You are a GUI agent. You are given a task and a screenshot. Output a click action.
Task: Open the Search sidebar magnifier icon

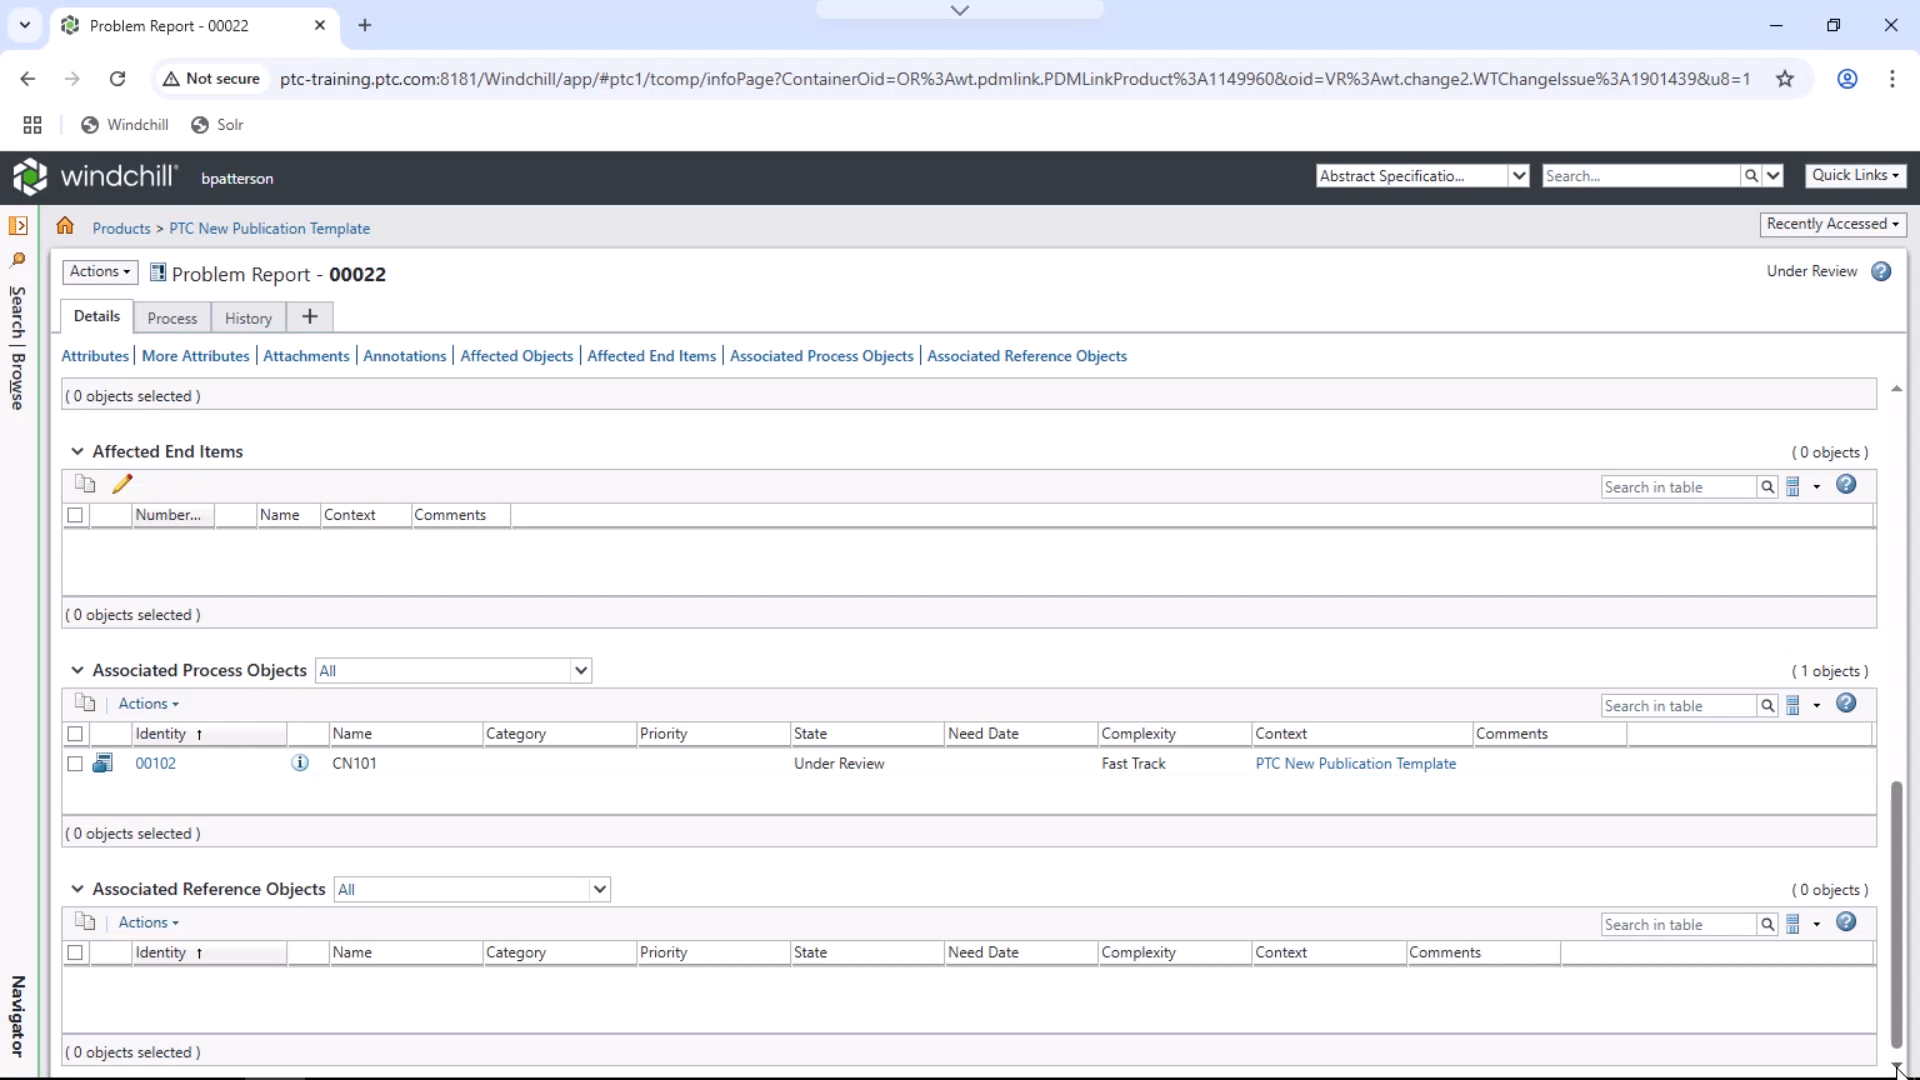pyautogui.click(x=18, y=260)
